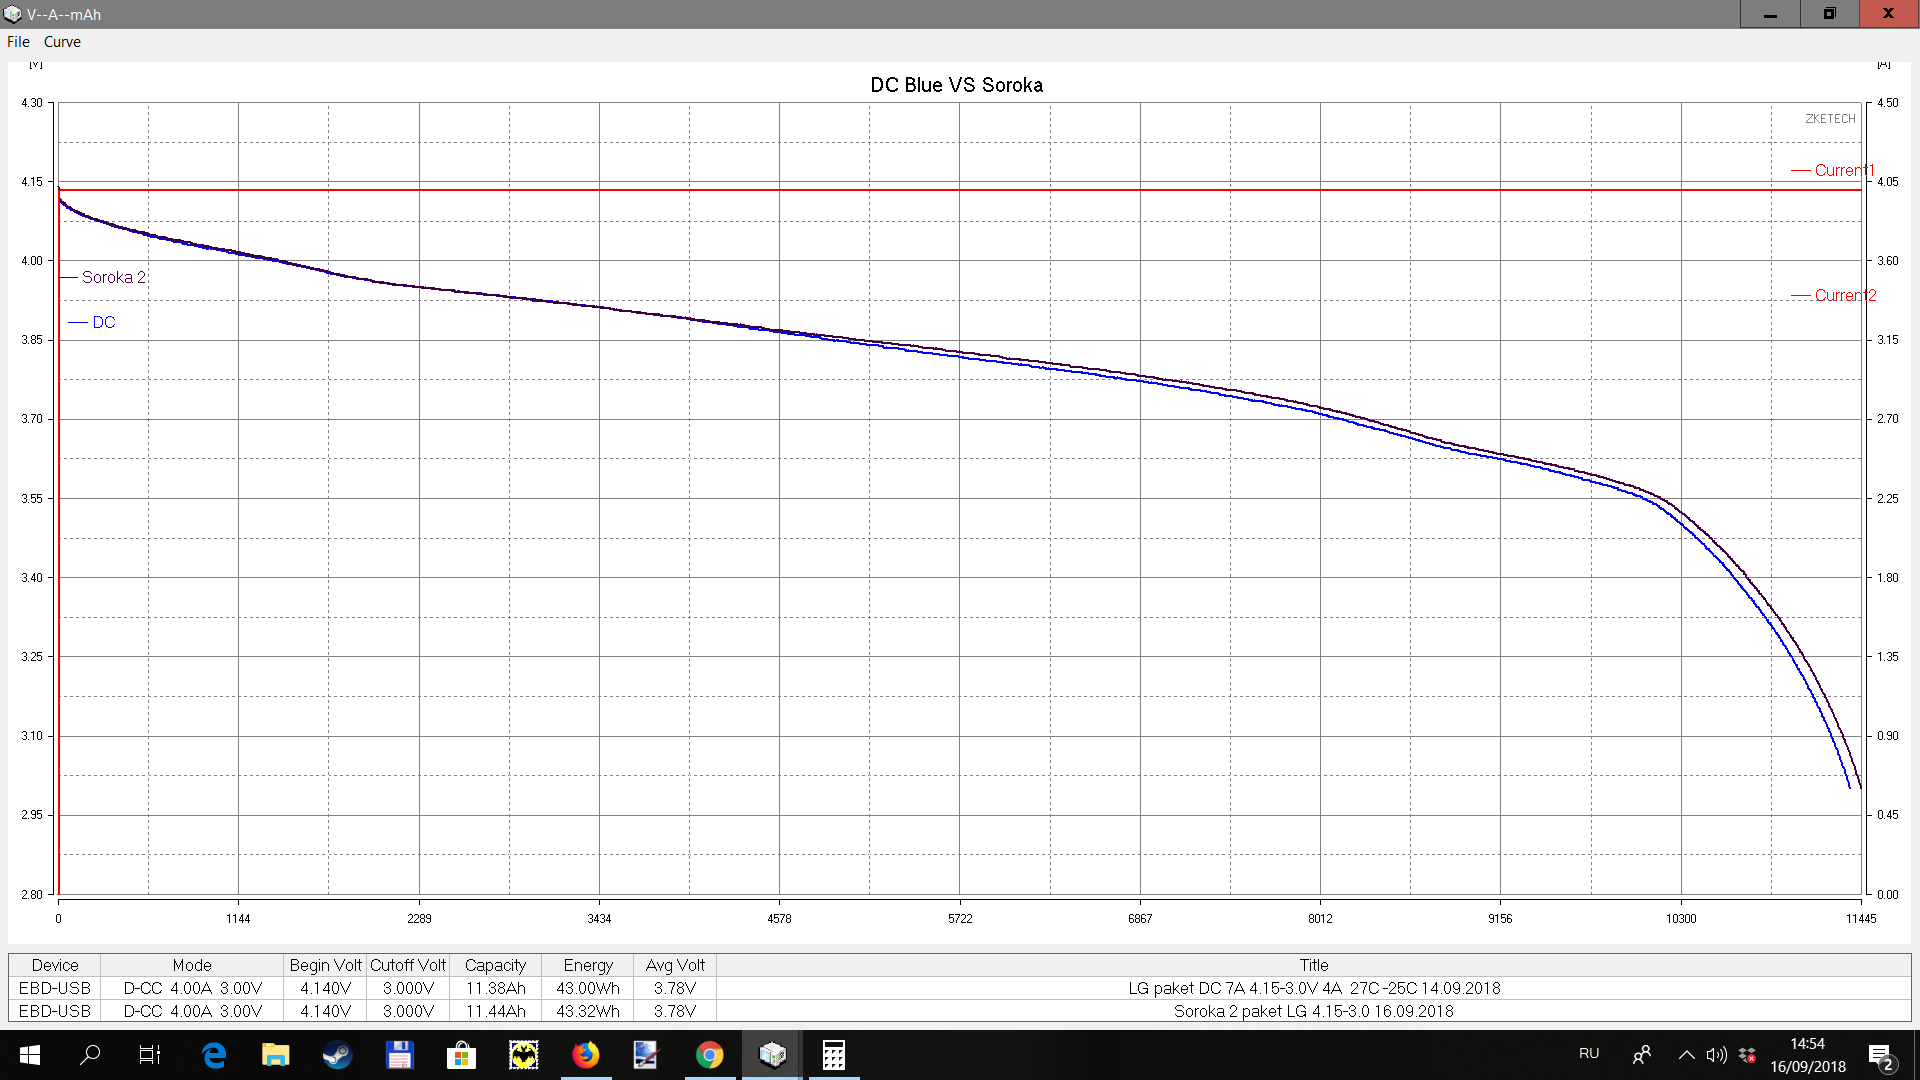This screenshot has width=1920, height=1080.
Task: Click the Capacity column header
Action: 495,965
